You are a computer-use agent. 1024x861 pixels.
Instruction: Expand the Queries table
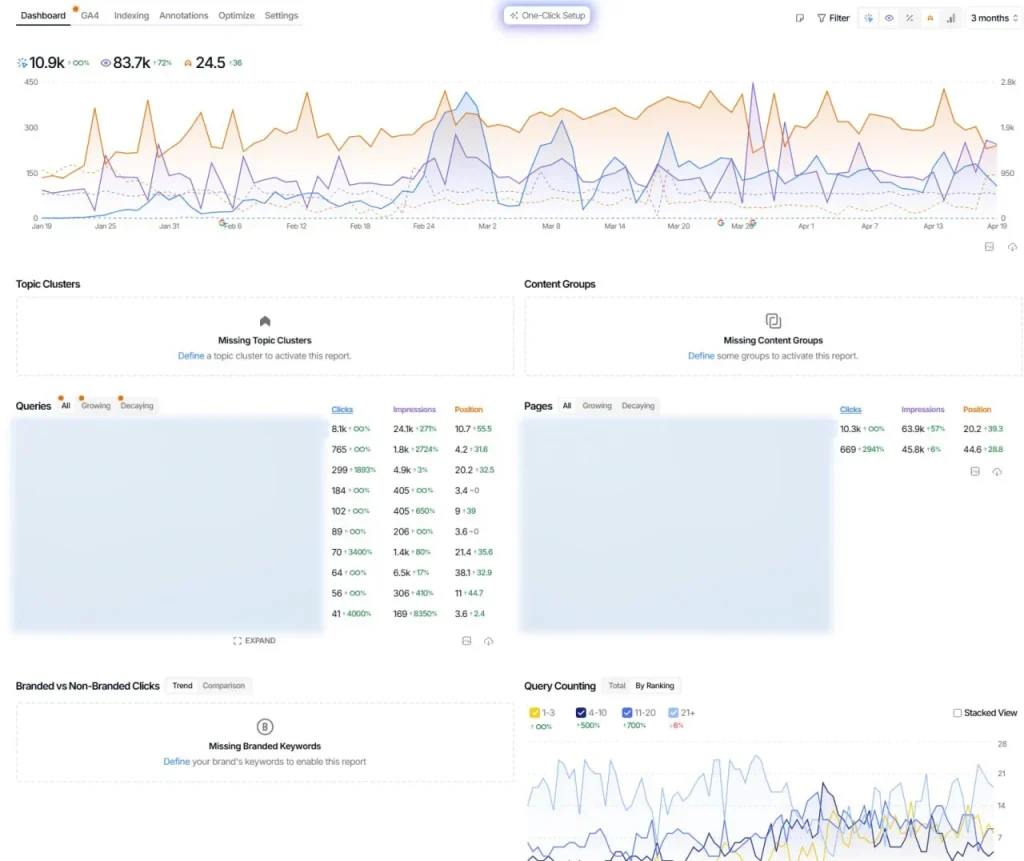pyautogui.click(x=254, y=641)
